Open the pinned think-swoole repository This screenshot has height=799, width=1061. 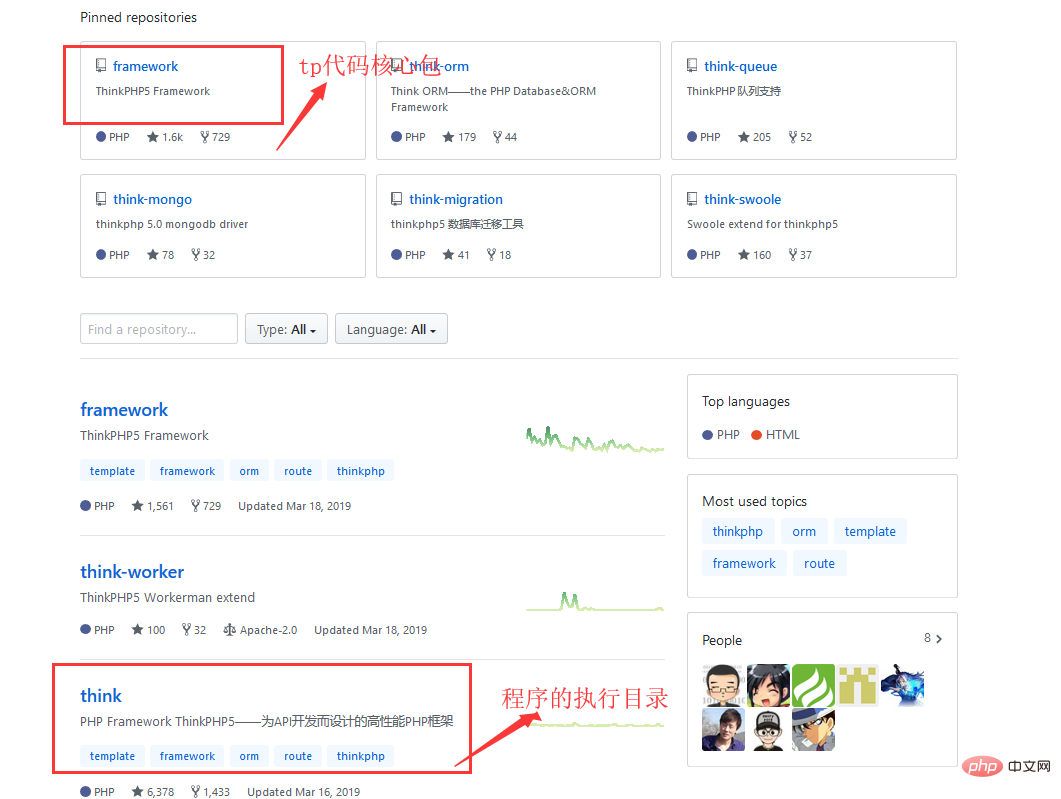click(x=742, y=200)
